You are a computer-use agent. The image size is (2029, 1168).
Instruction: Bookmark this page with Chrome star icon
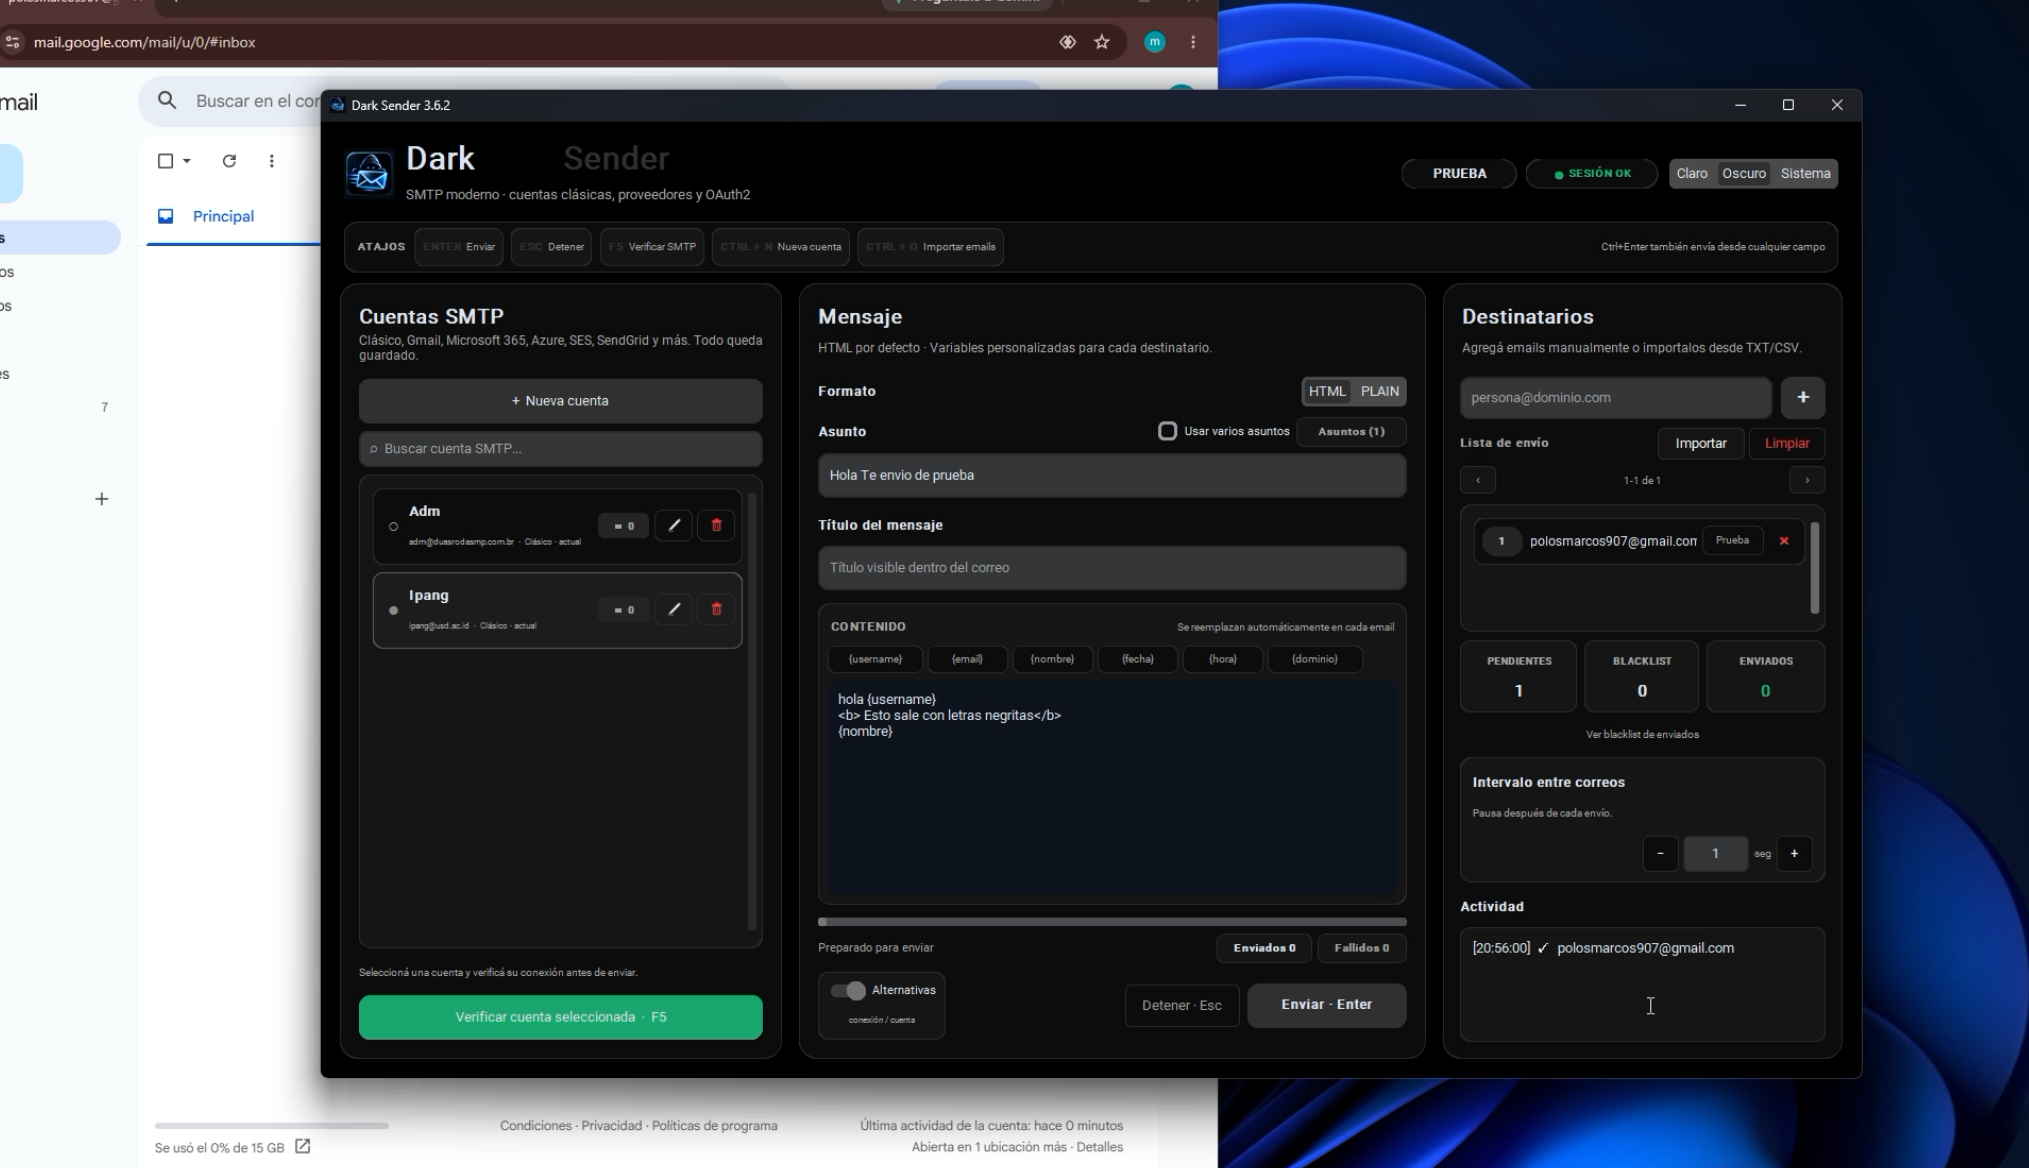pyautogui.click(x=1102, y=42)
